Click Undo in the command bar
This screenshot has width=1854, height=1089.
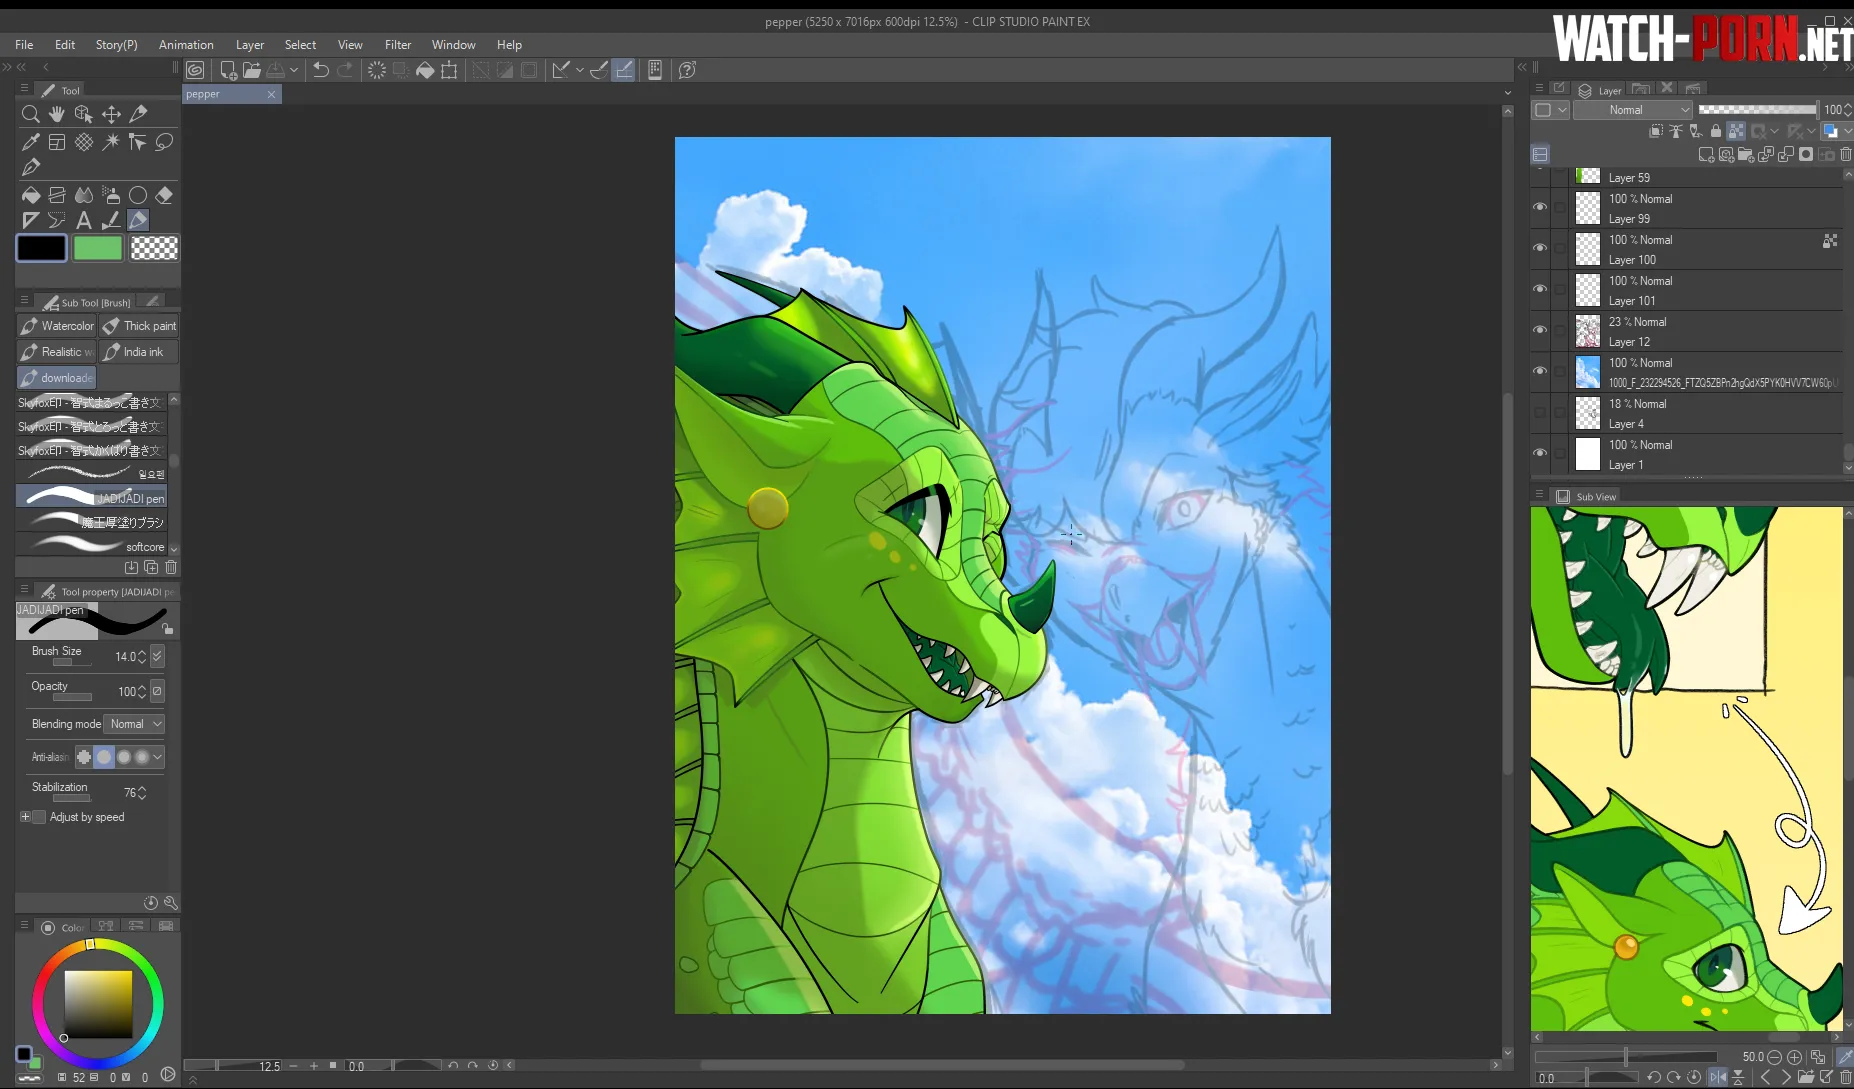tap(321, 70)
